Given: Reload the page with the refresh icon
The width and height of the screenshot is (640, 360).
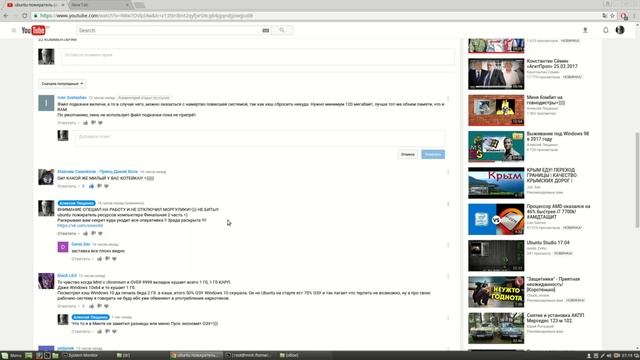Looking at the screenshot, I should coord(24,16).
